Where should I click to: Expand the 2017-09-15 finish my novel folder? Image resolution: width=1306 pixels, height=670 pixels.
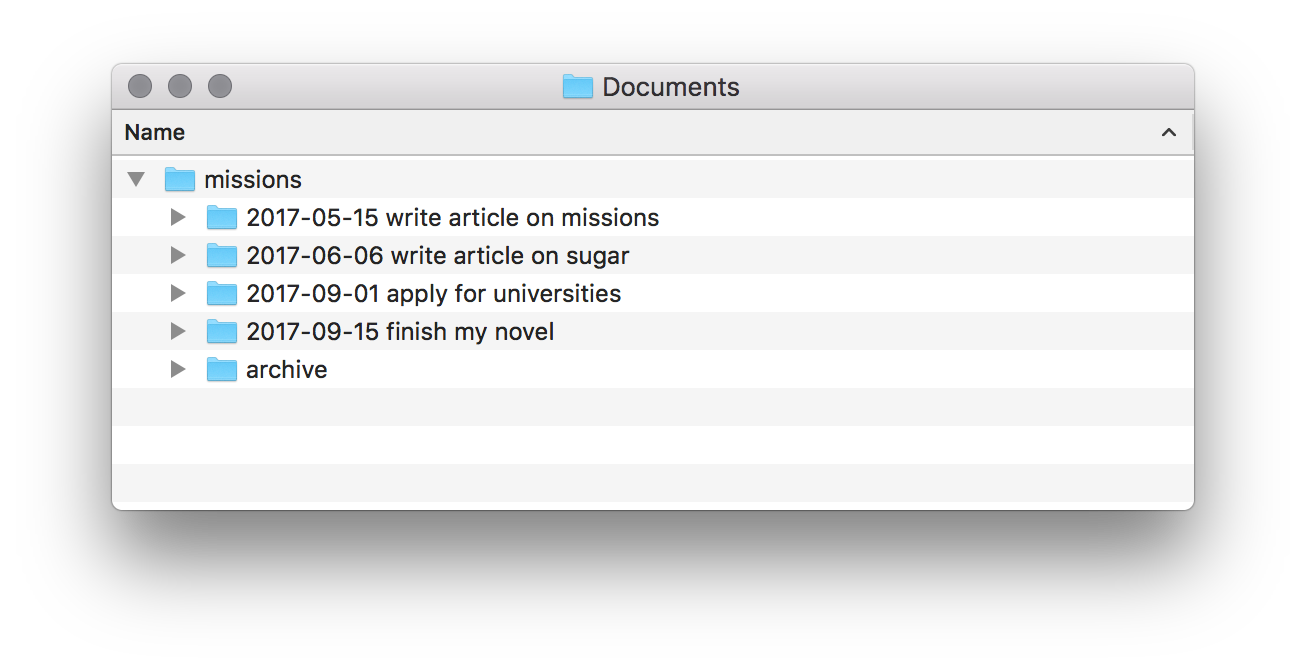(178, 332)
